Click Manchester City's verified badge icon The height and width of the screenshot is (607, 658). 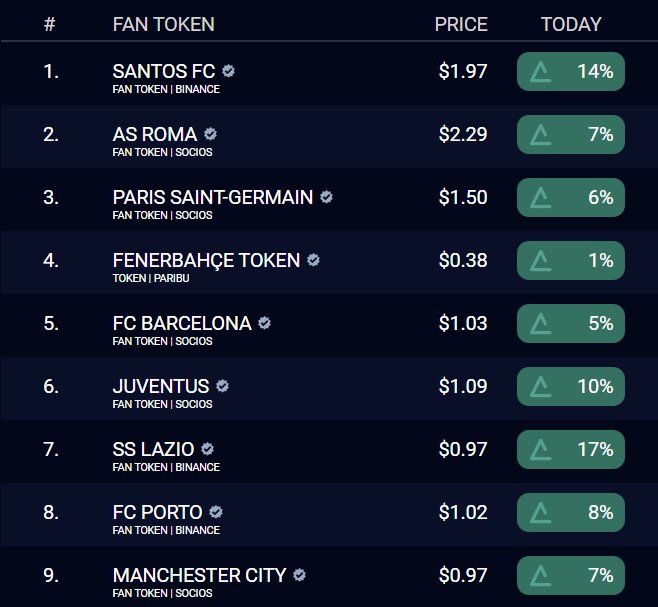pyautogui.click(x=300, y=575)
